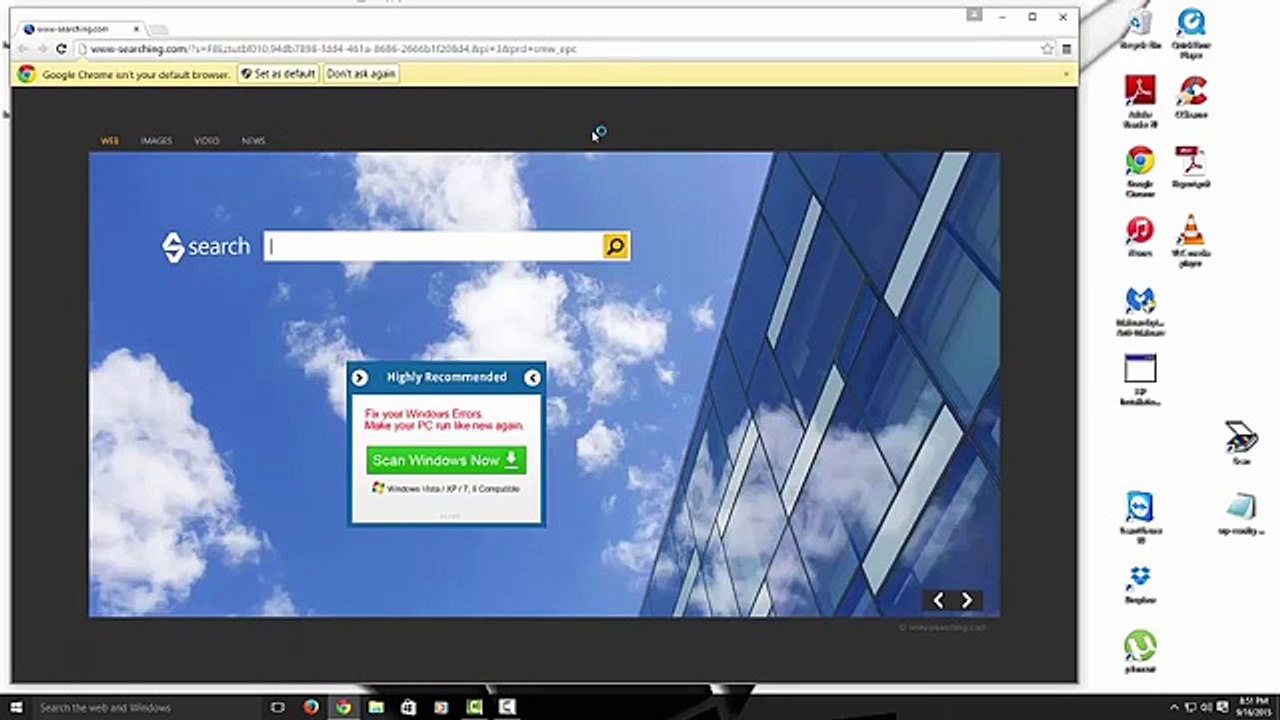Click Don't ask again button
The width and height of the screenshot is (1280, 720).
coord(361,74)
